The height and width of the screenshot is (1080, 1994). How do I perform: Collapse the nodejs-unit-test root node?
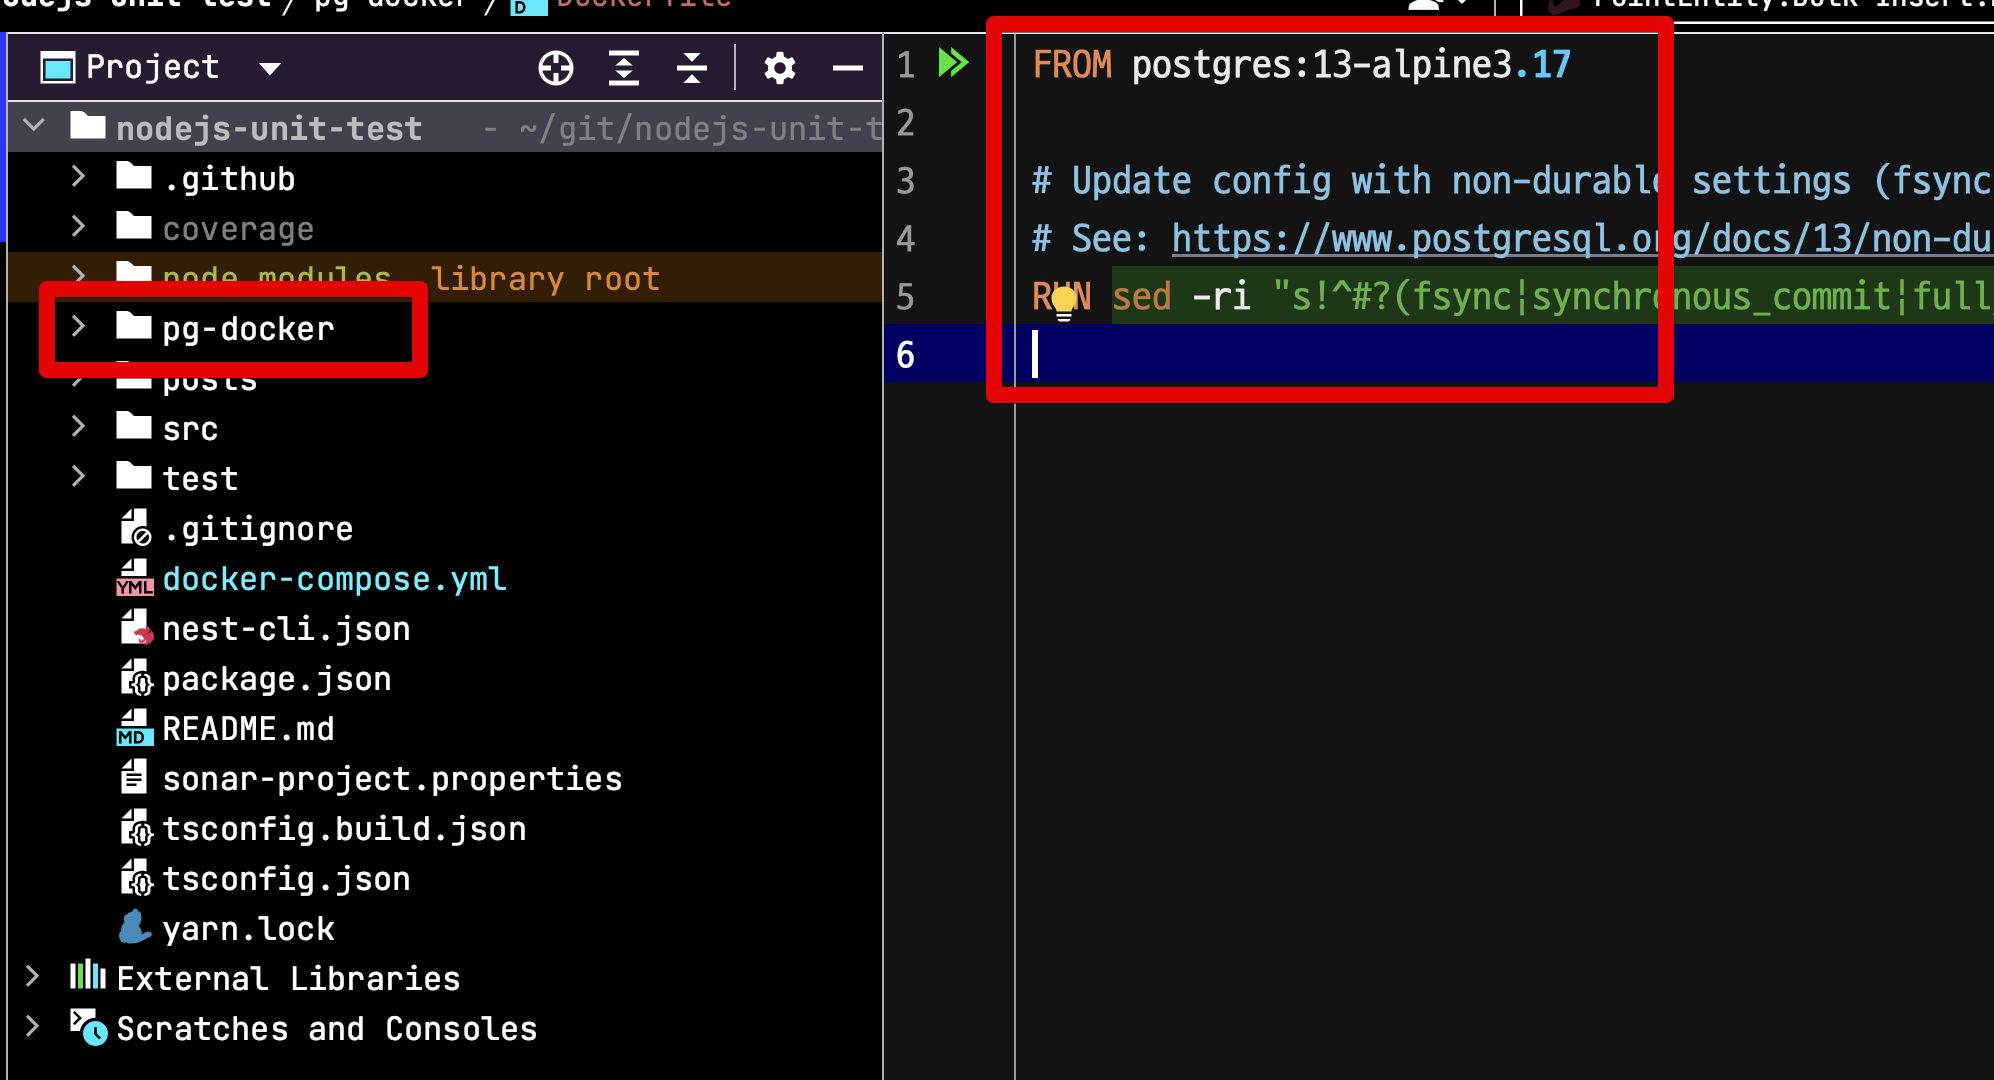(34, 126)
